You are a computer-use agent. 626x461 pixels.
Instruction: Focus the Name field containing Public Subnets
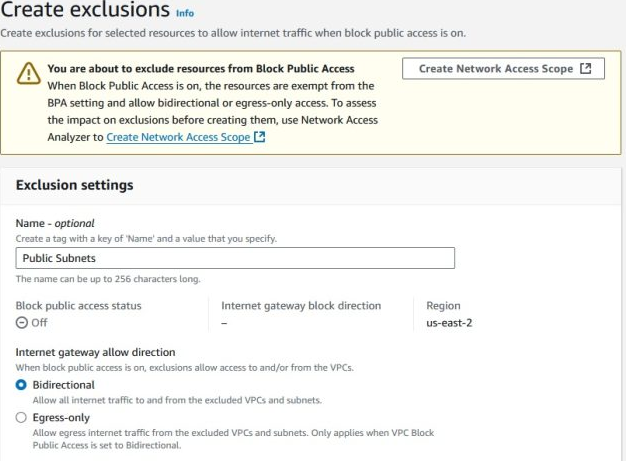pos(235,258)
